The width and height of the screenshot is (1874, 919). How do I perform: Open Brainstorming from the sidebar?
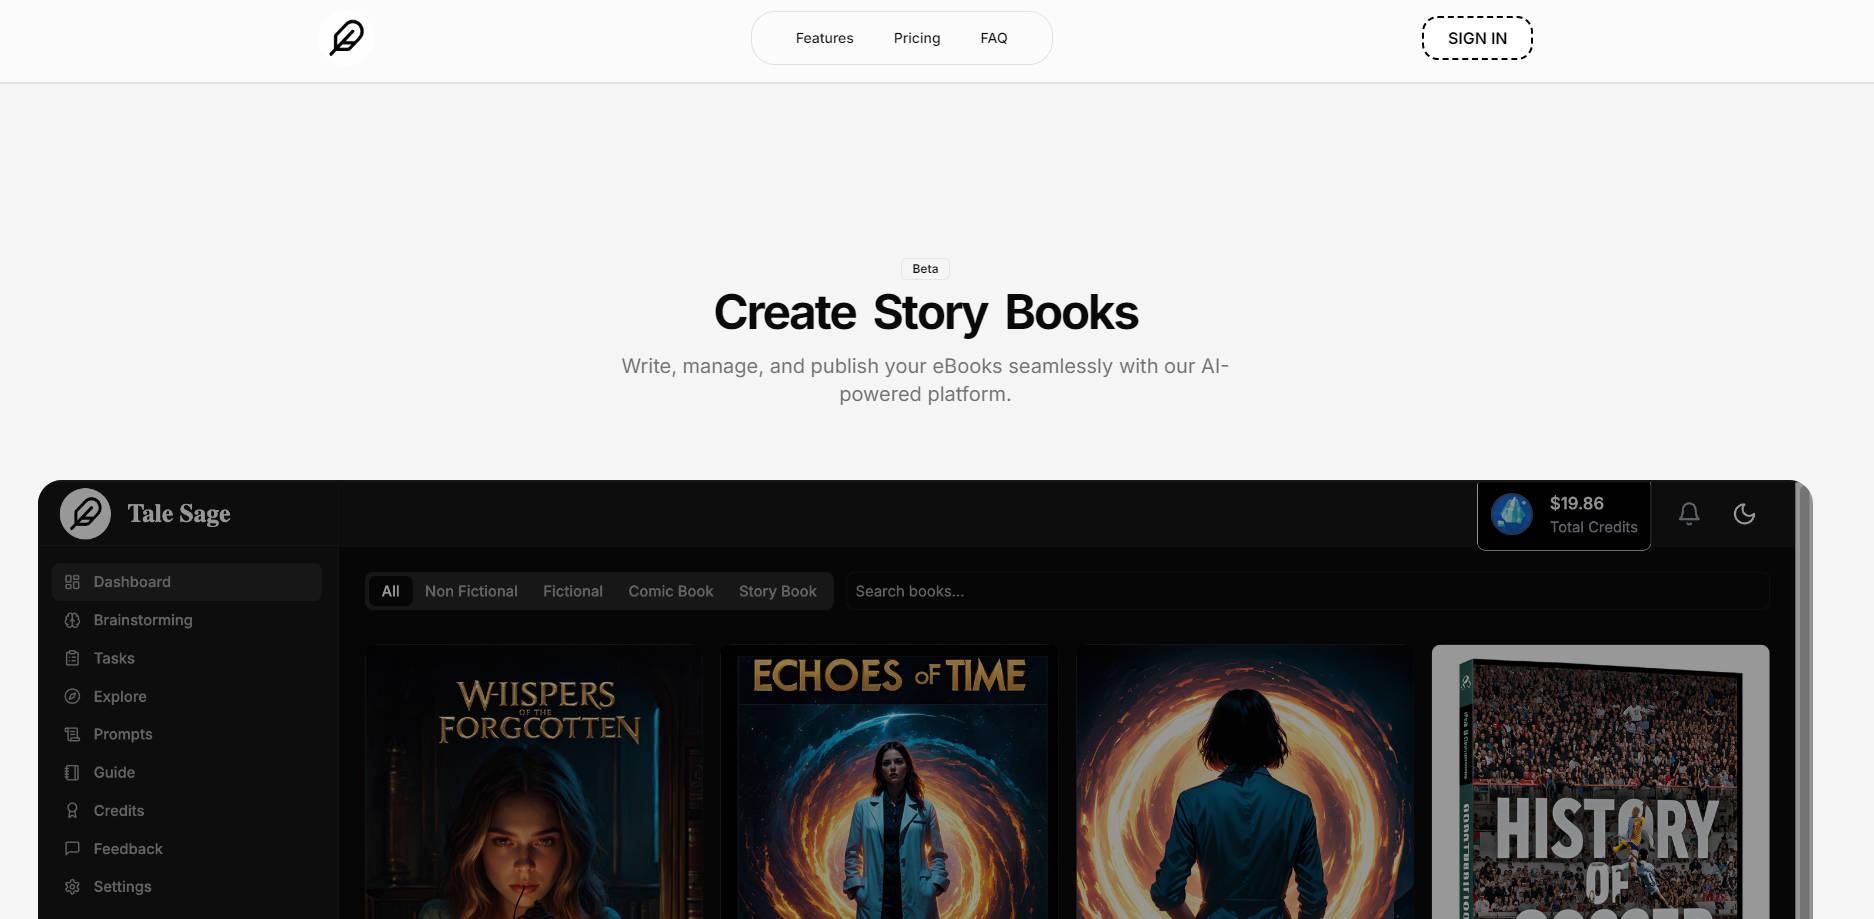click(x=142, y=620)
